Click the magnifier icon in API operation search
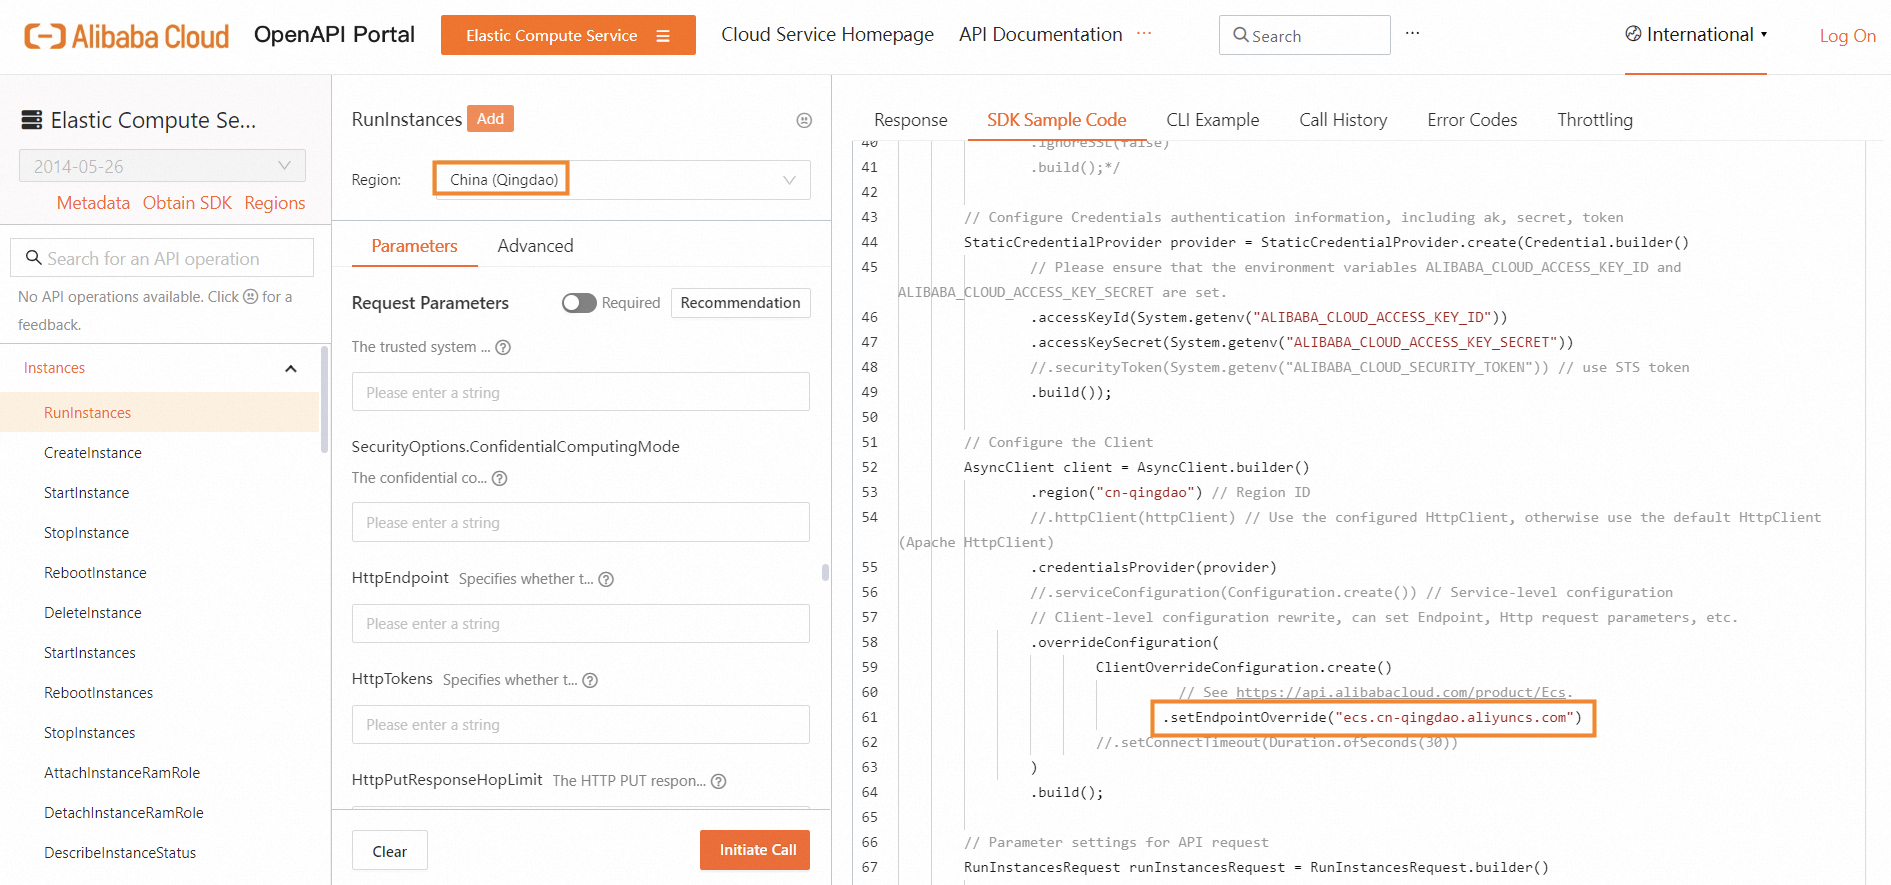The image size is (1891, 885). click(x=34, y=258)
